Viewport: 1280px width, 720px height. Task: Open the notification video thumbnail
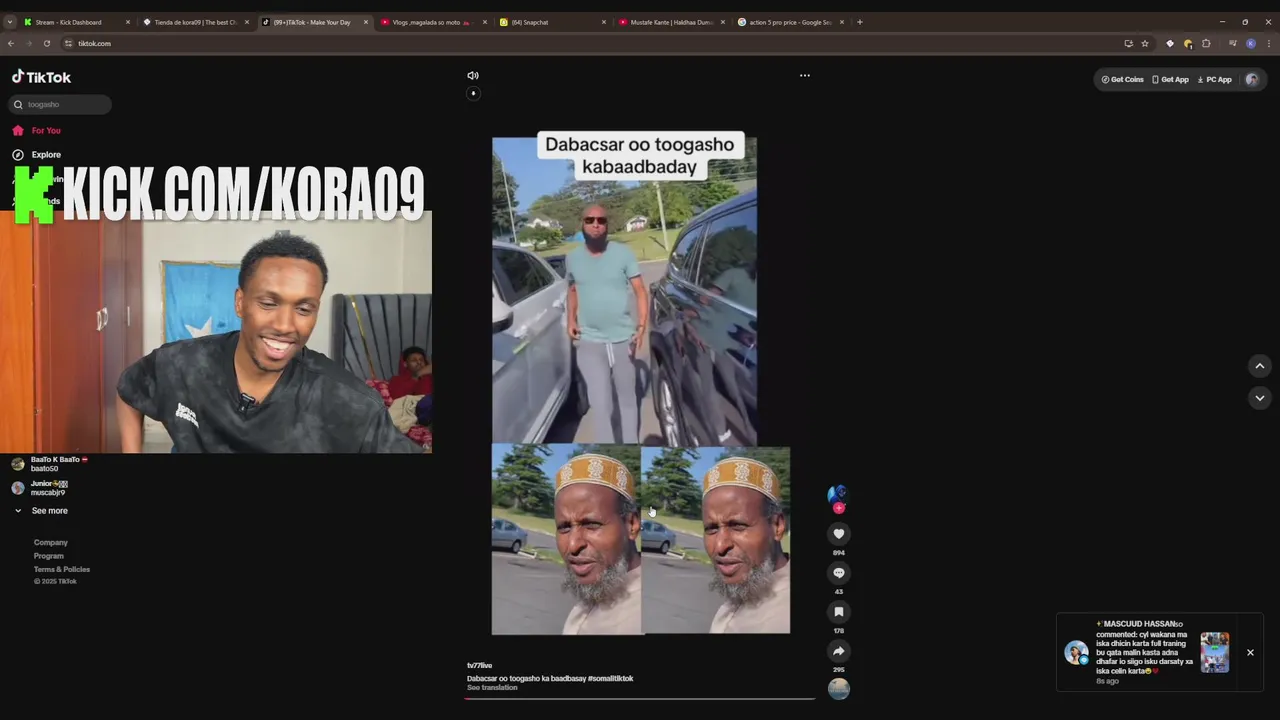(1215, 652)
